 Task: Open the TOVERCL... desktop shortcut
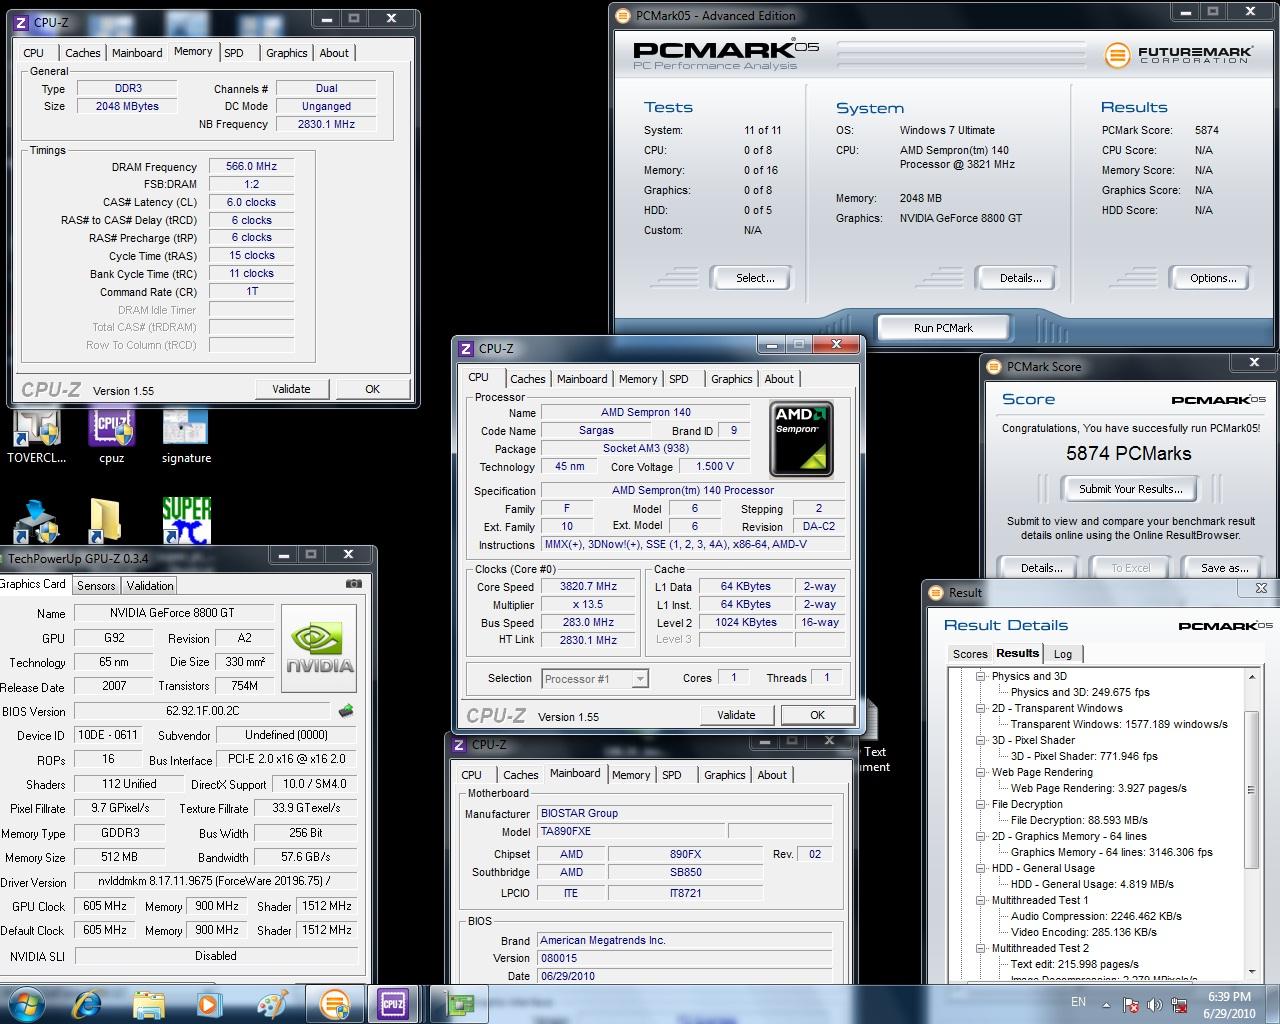[x=36, y=437]
